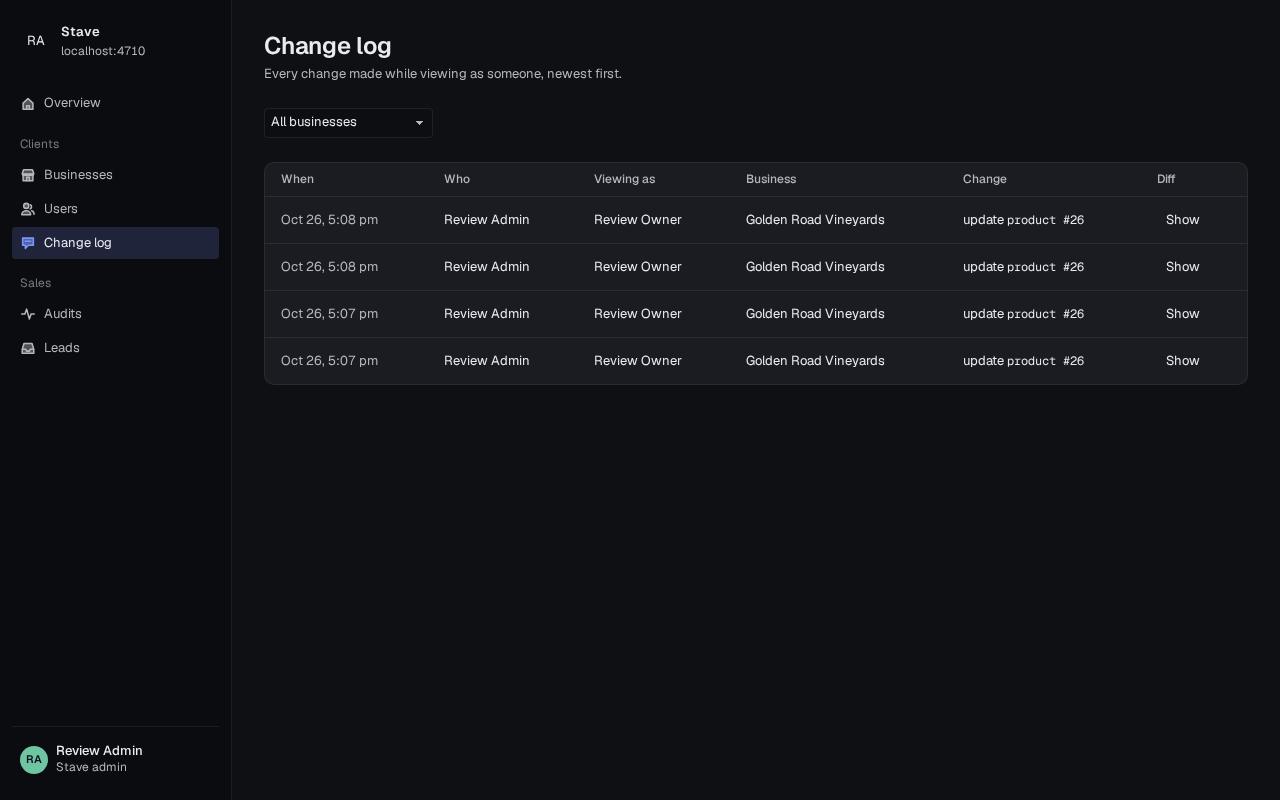
Task: Click the Who column header
Action: (x=457, y=179)
